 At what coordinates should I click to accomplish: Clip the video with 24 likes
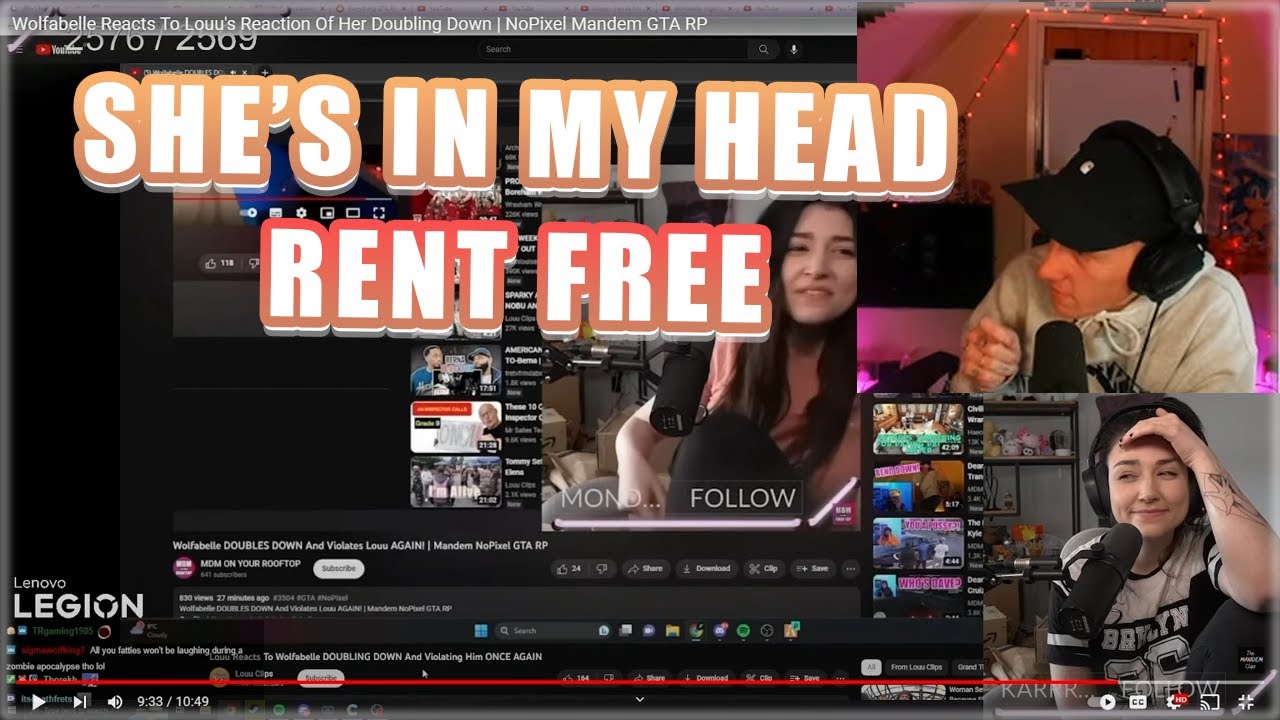click(763, 568)
